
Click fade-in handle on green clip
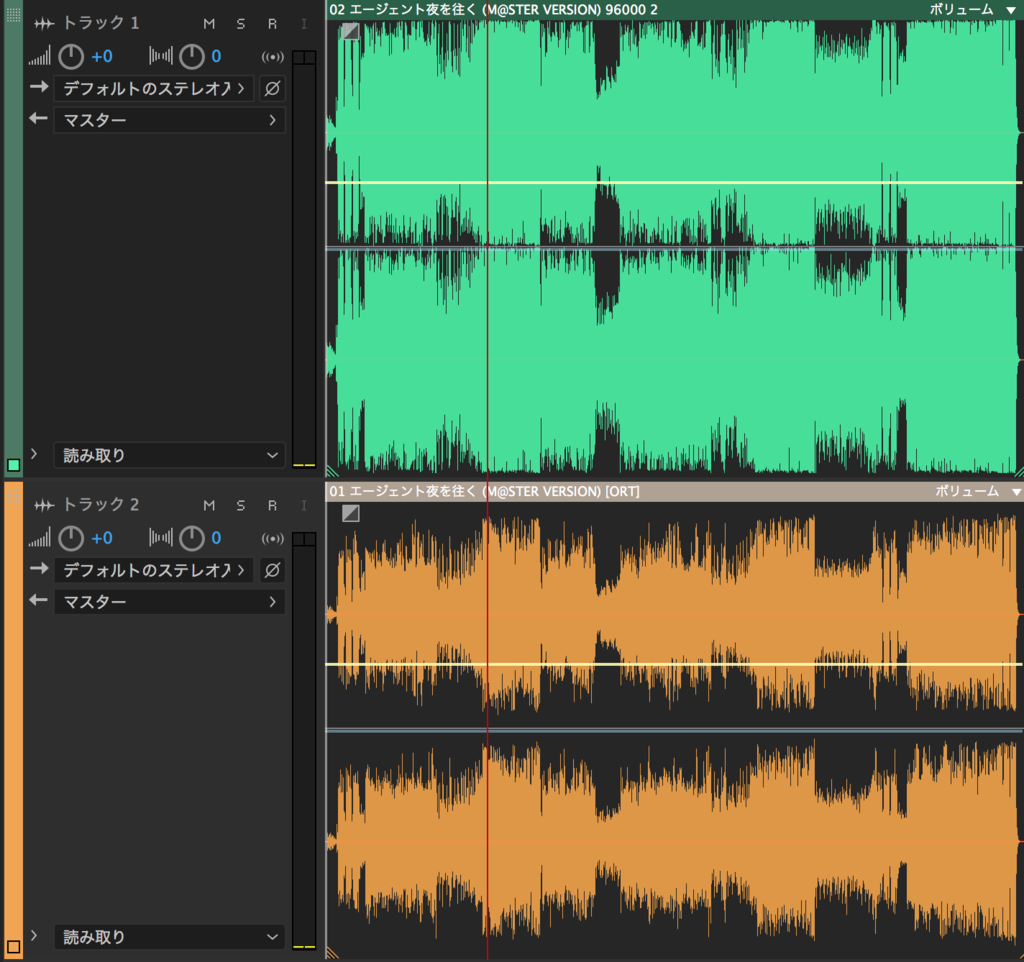[x=350, y=31]
